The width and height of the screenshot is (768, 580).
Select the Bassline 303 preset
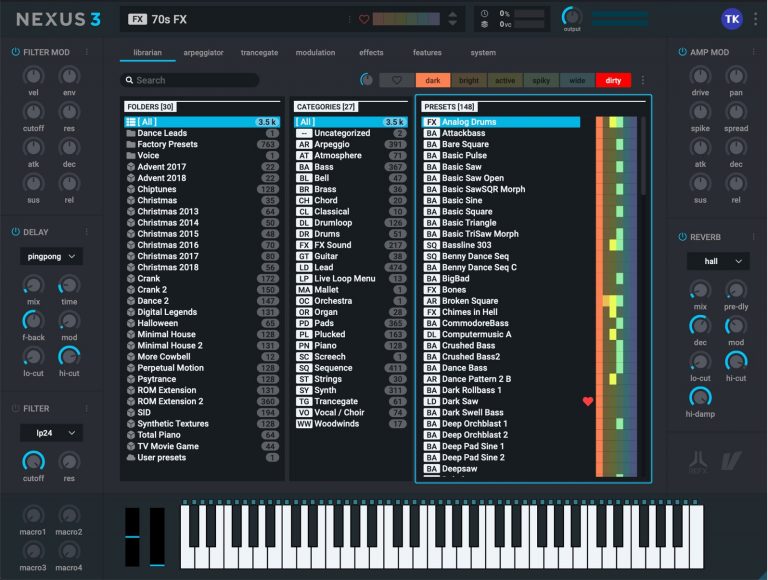click(x=502, y=245)
